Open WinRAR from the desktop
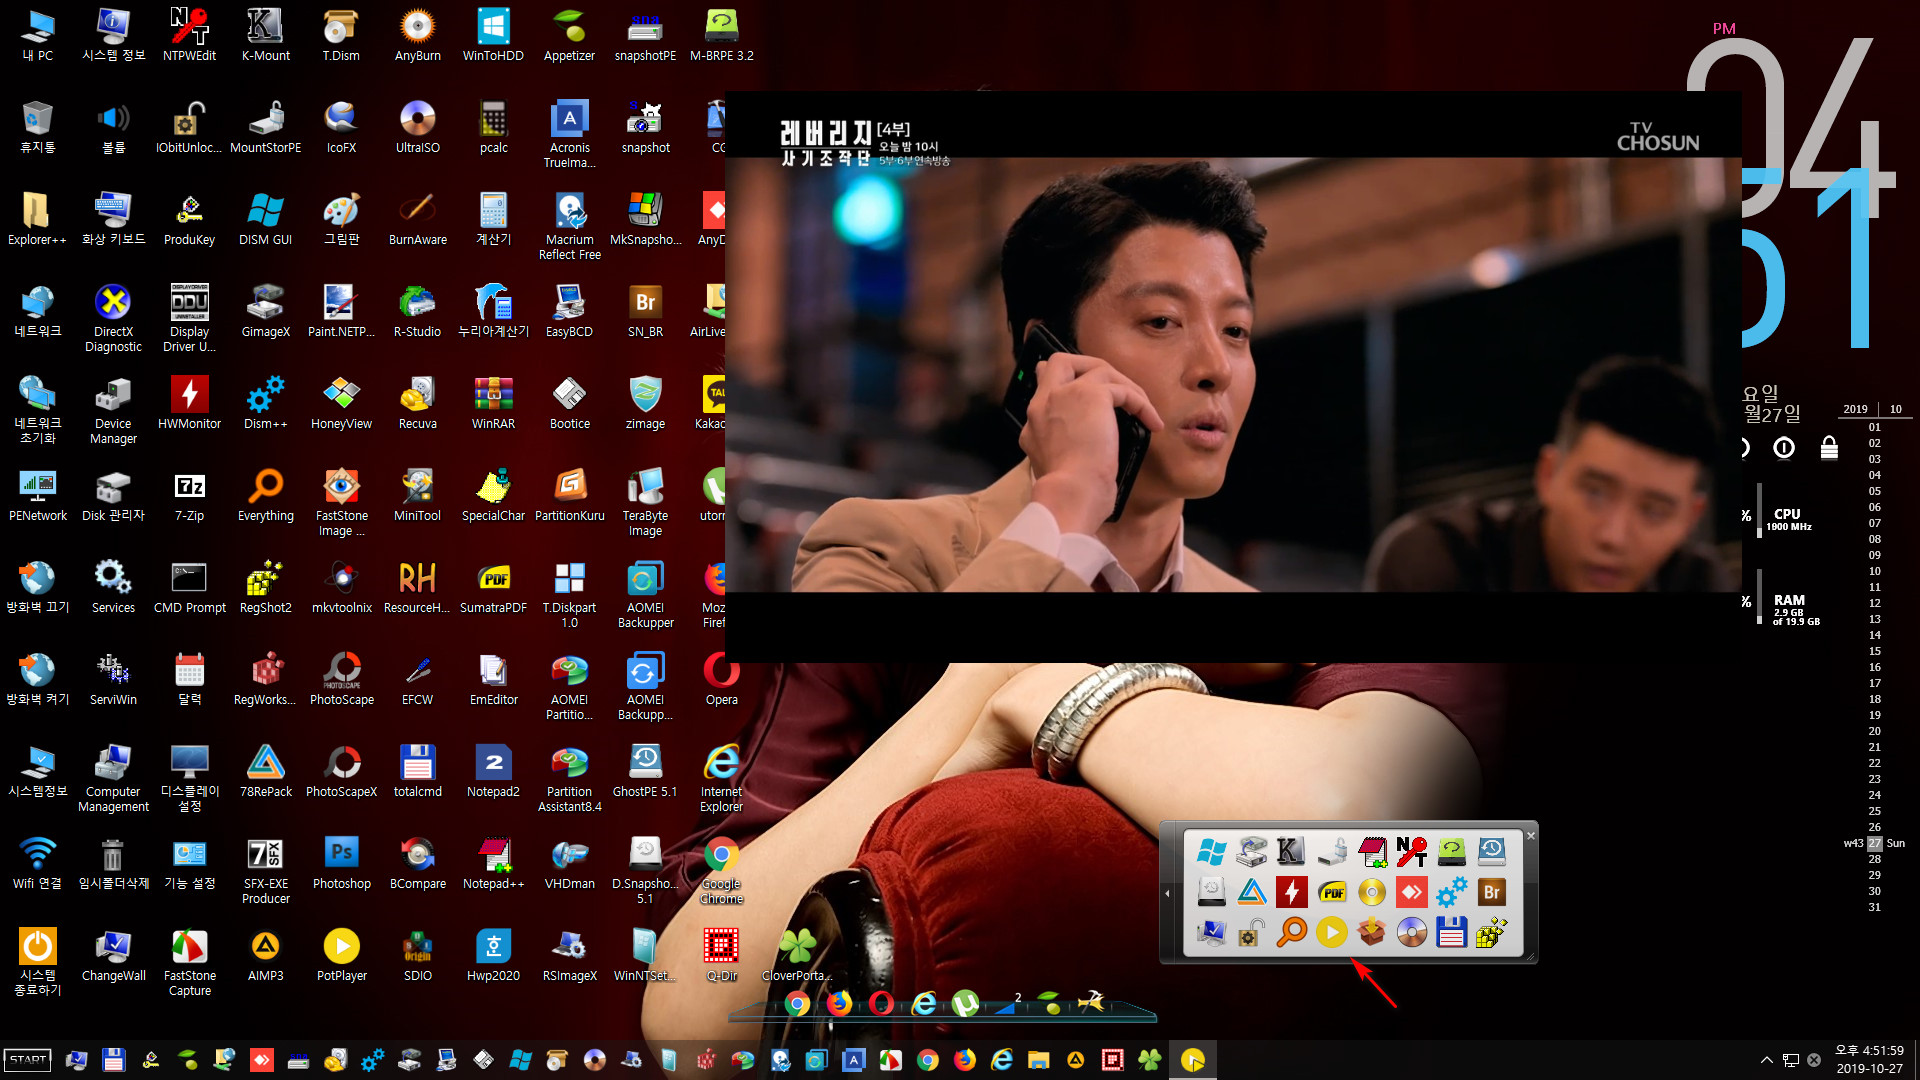This screenshot has height=1080, width=1920. pyautogui.click(x=493, y=403)
